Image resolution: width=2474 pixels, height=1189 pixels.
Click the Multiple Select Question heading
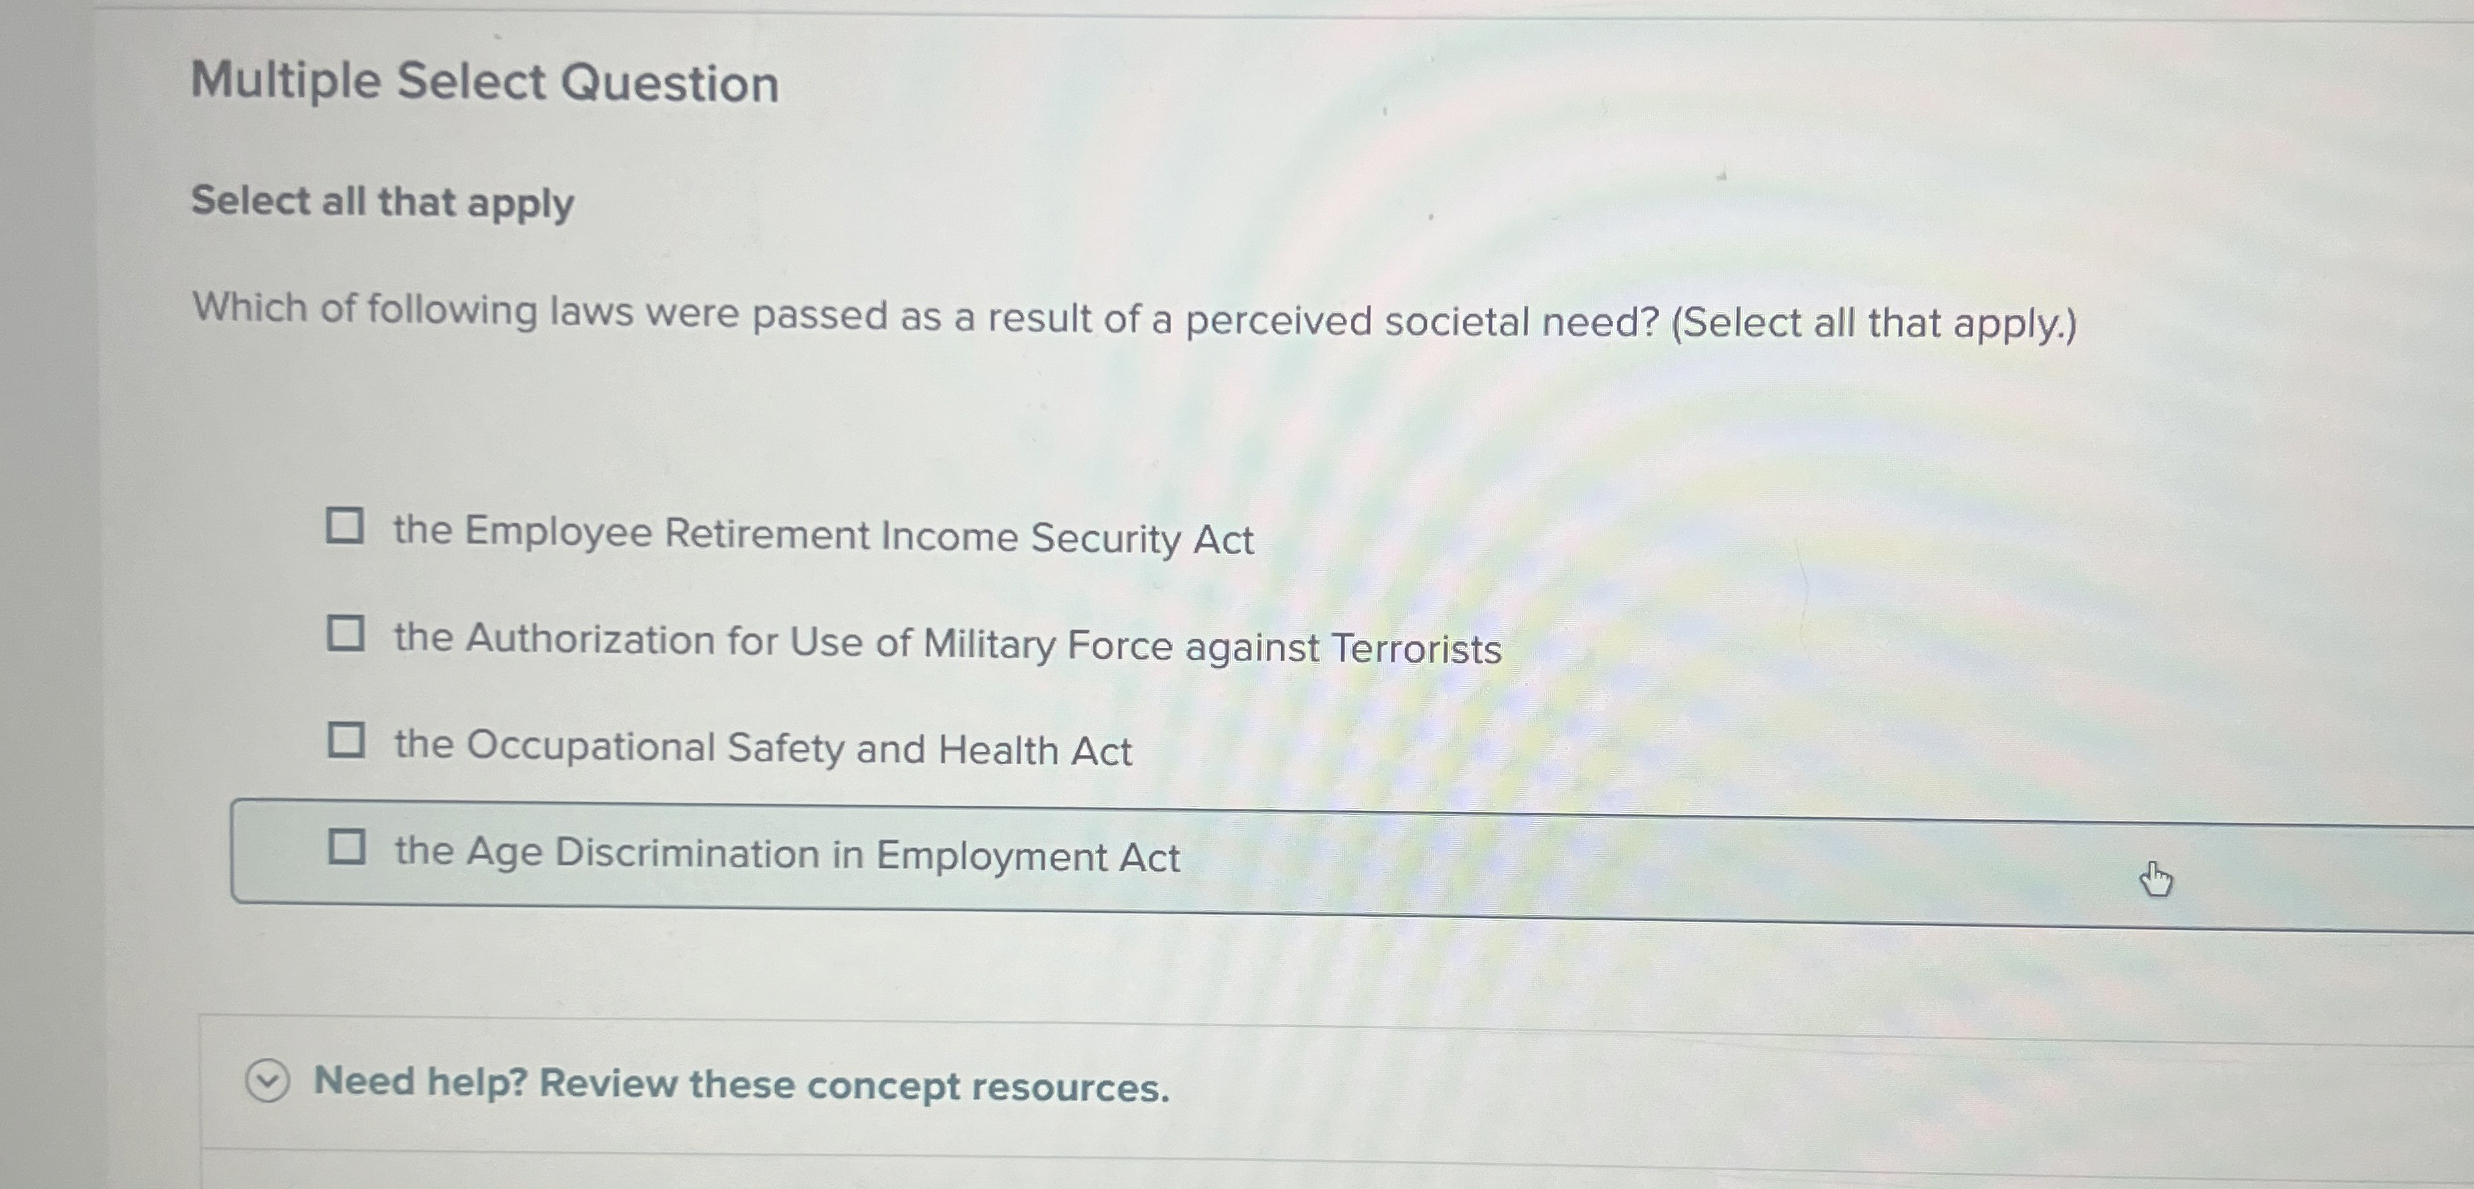coord(483,84)
